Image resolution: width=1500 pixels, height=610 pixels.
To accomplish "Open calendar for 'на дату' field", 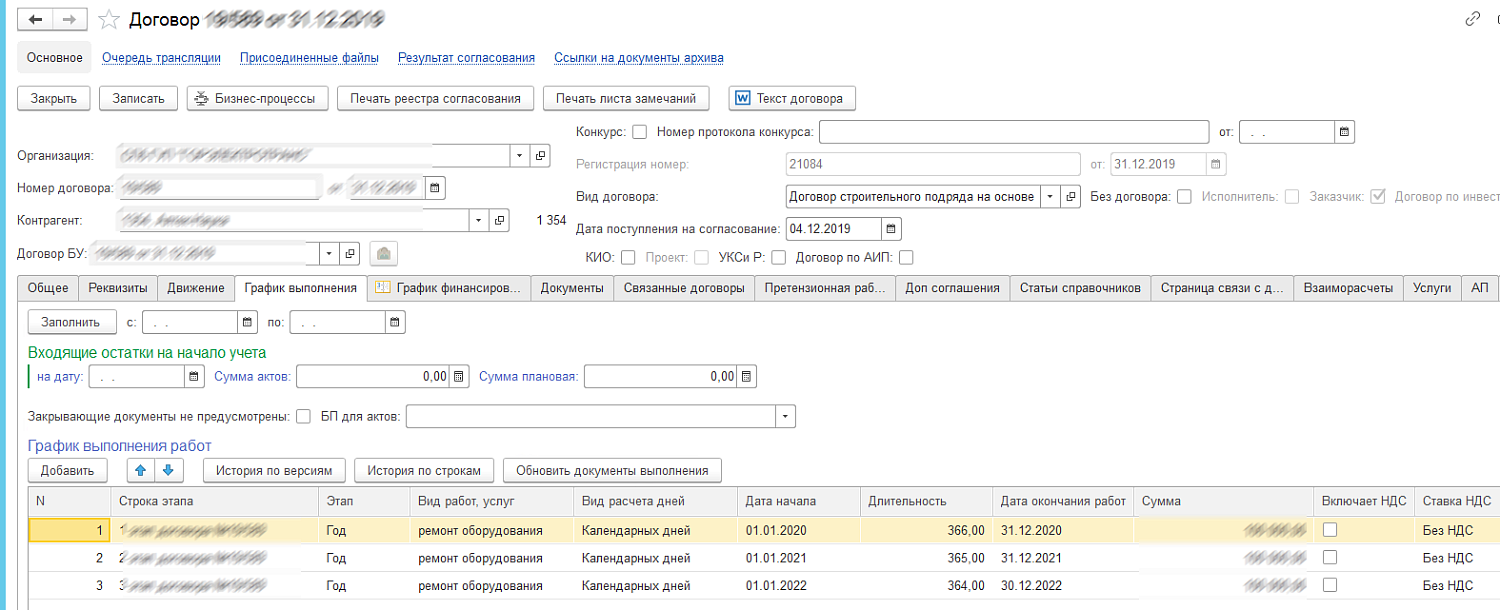I will point(194,376).
